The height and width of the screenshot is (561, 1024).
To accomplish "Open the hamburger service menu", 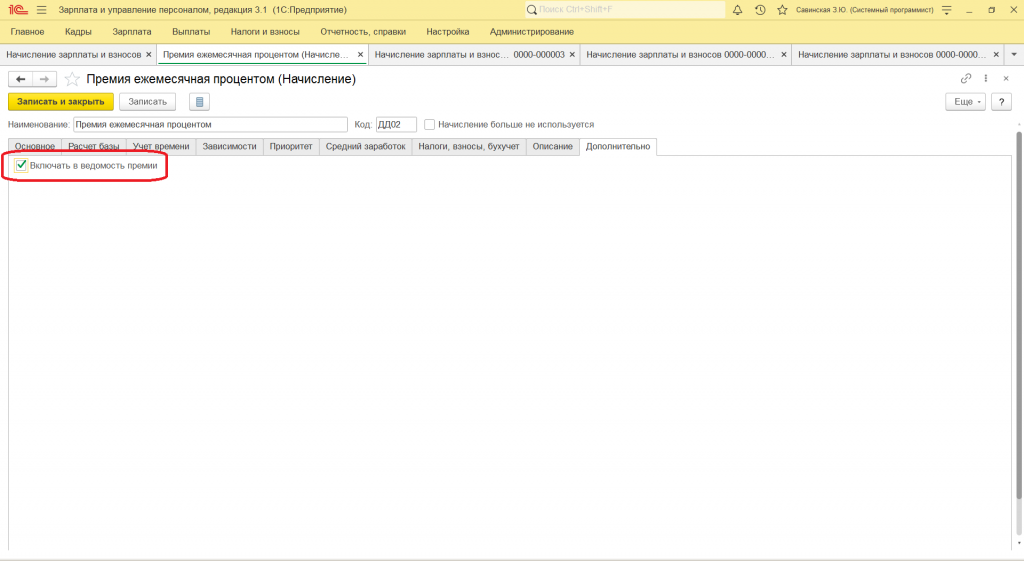I will coord(42,10).
